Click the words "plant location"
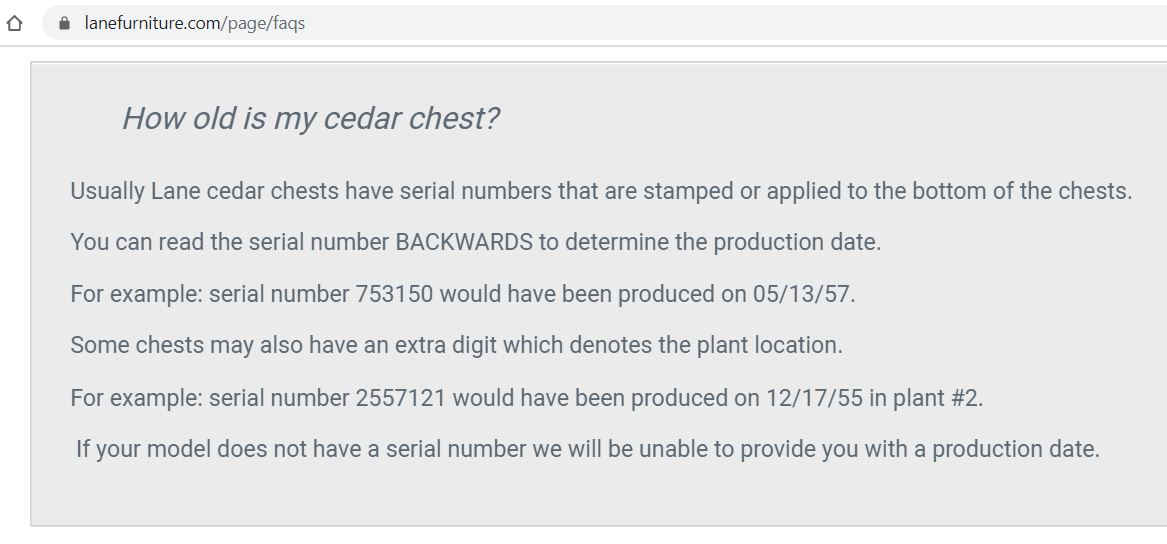 776,345
